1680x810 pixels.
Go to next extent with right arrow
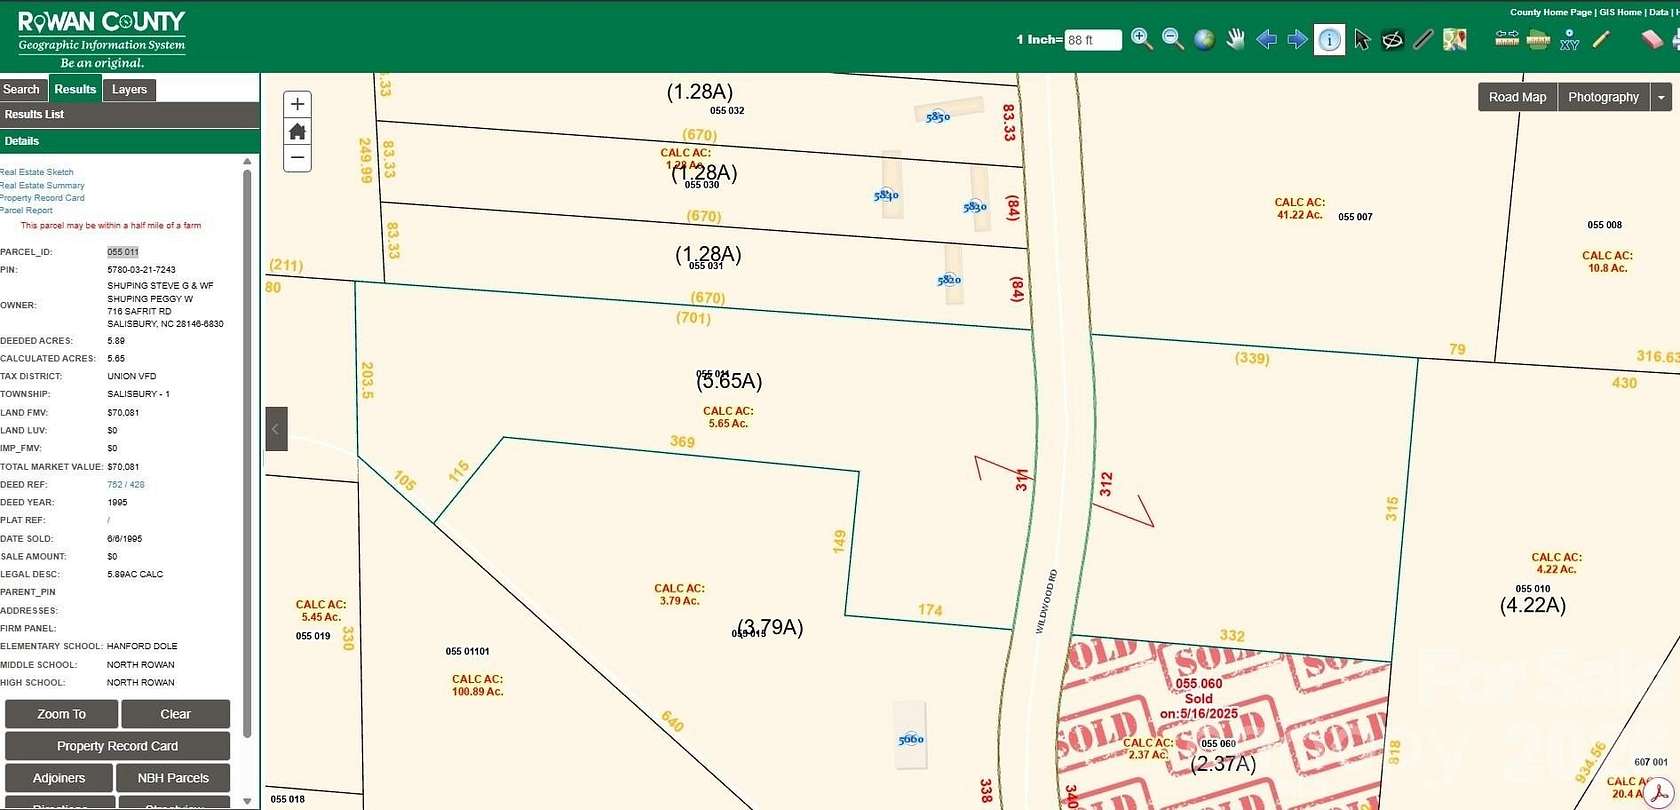click(x=1297, y=39)
